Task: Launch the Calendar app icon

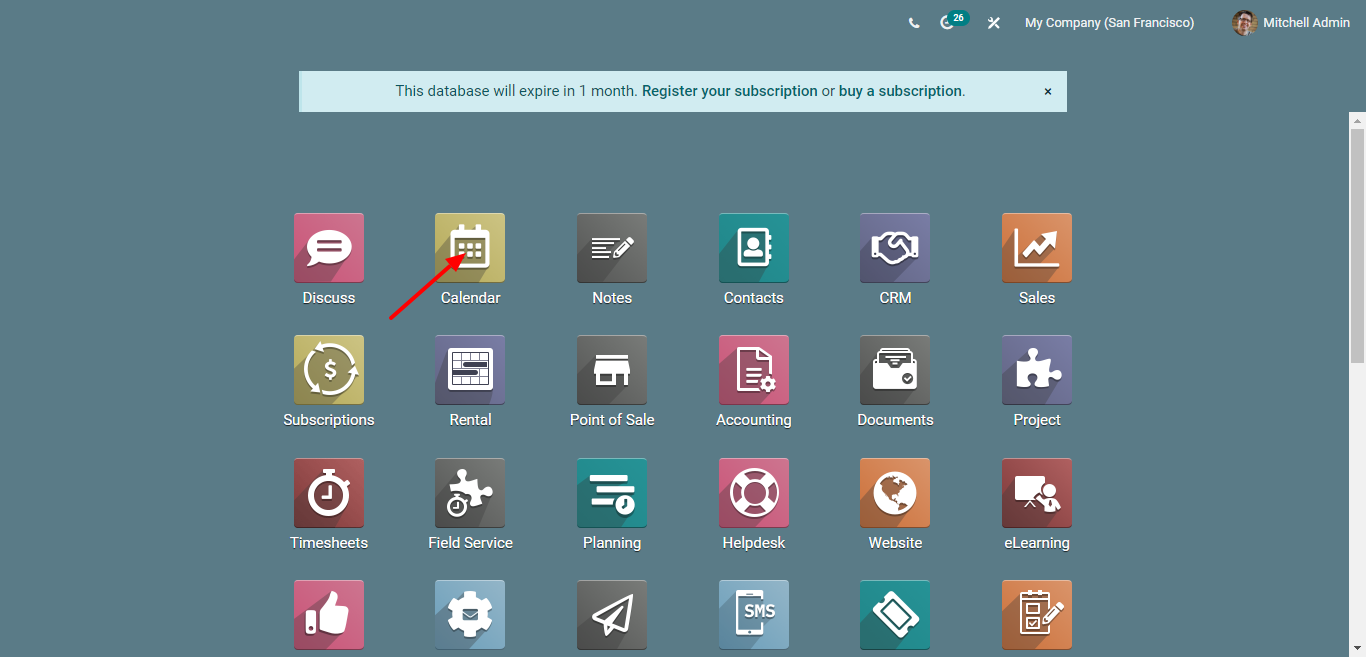Action: 470,248
